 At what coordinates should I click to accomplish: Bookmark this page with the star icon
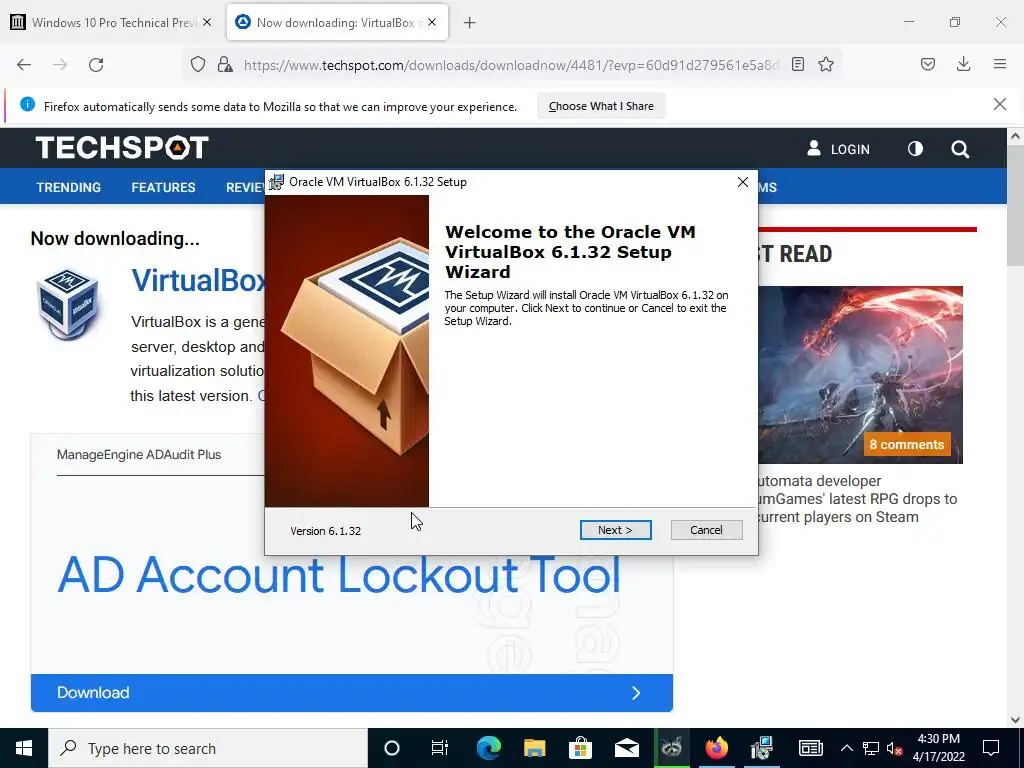pos(825,64)
